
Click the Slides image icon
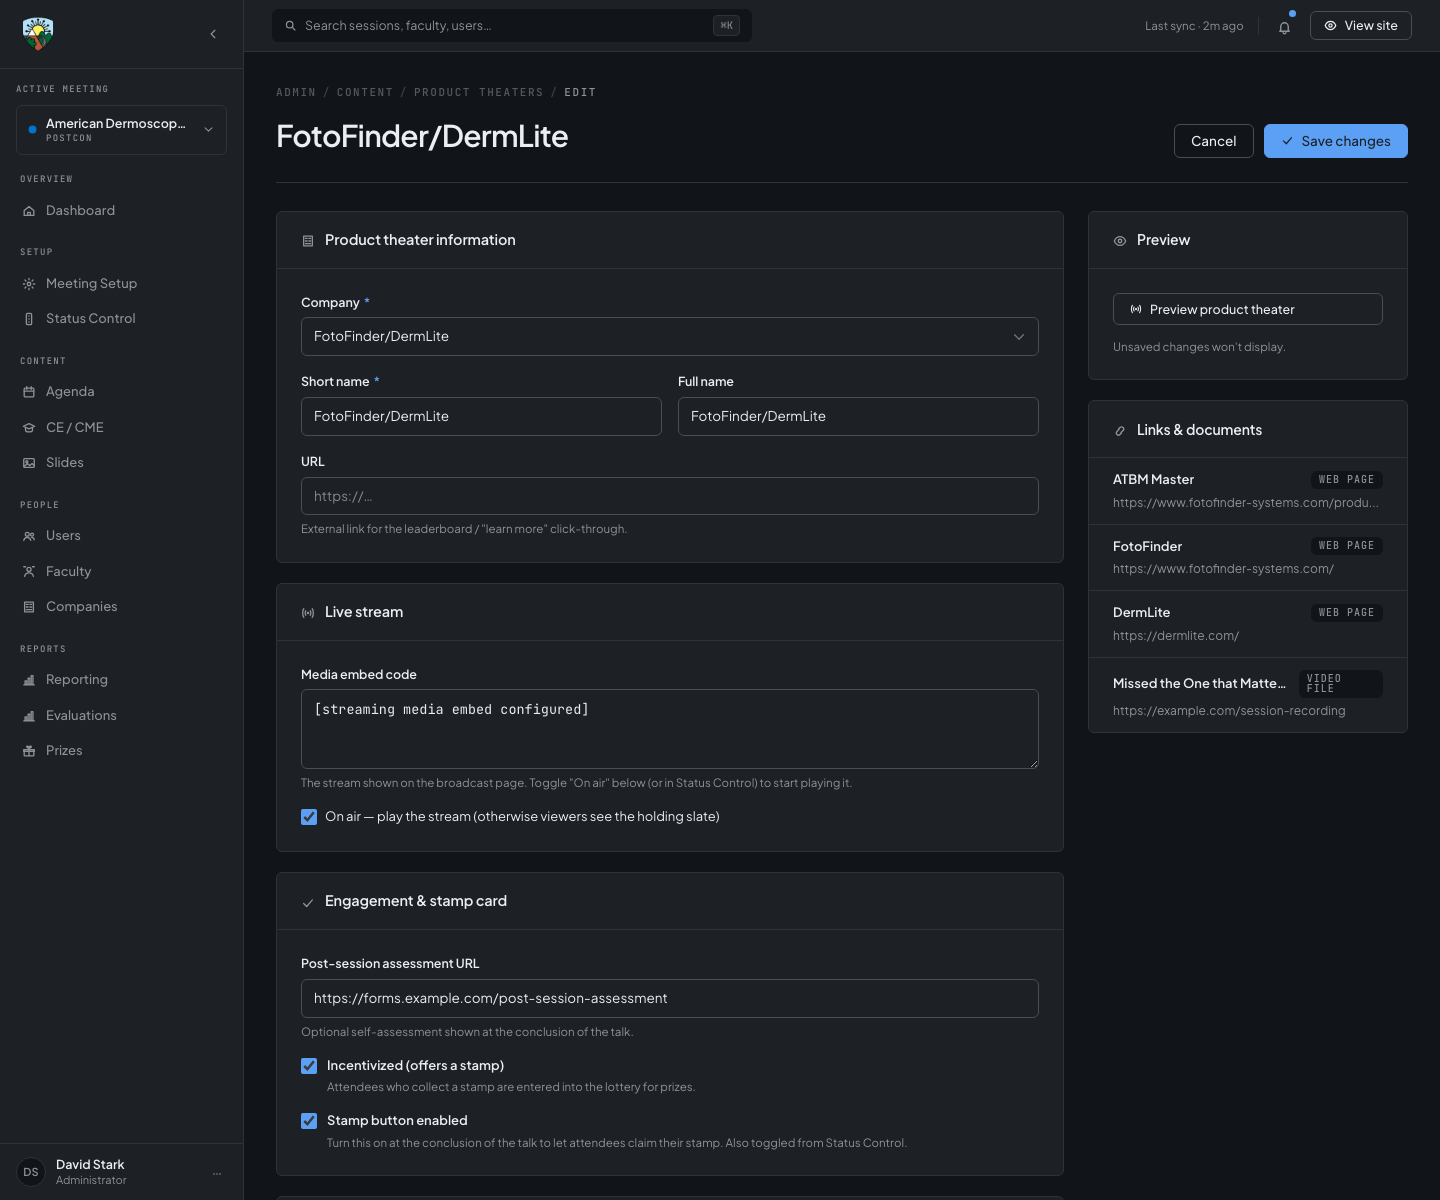click(x=29, y=463)
